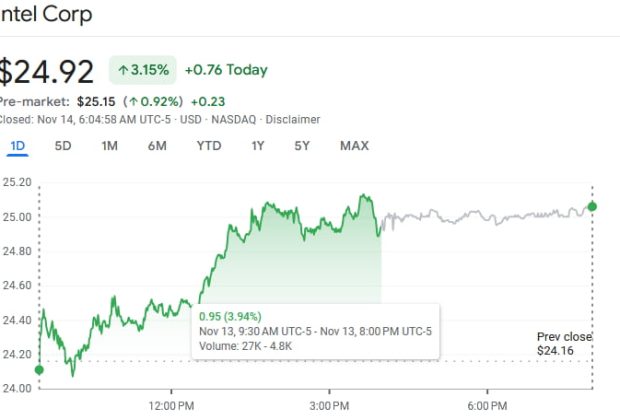Switch to the 1Y chart view
The width and height of the screenshot is (620, 420).
258,145
